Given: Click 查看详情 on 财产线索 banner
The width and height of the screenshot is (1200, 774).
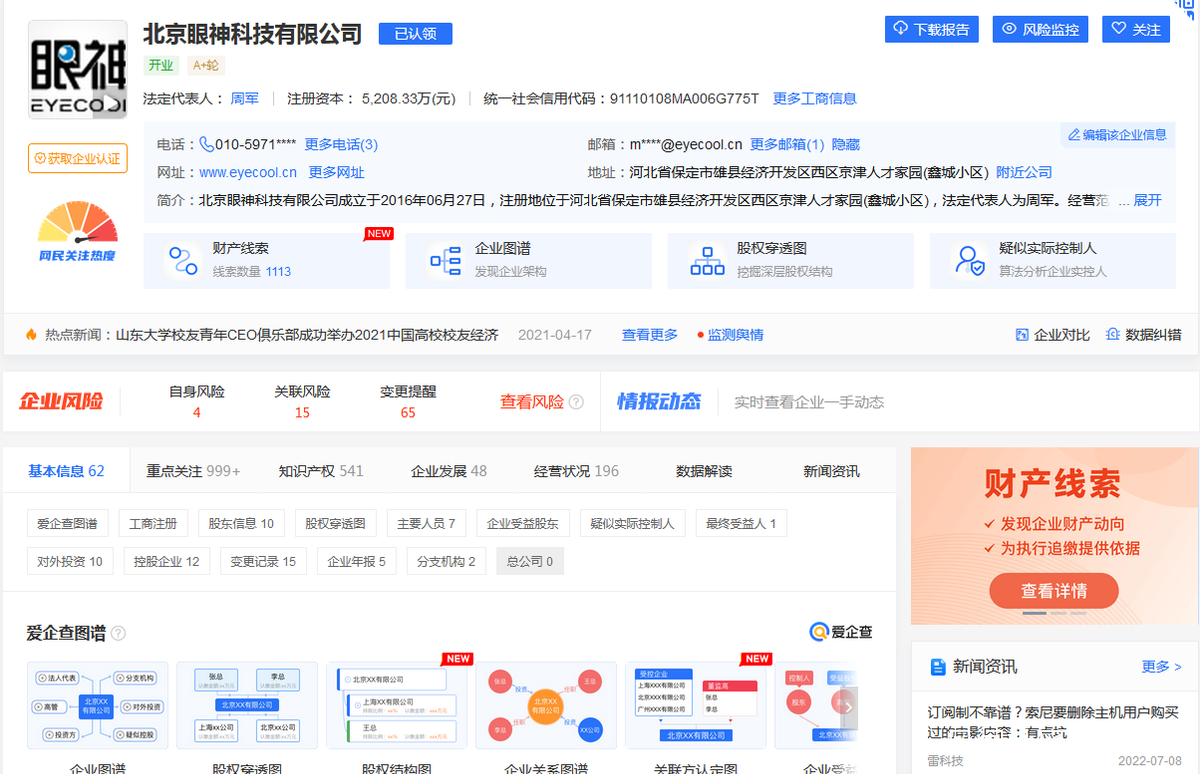Looking at the screenshot, I should [1054, 591].
